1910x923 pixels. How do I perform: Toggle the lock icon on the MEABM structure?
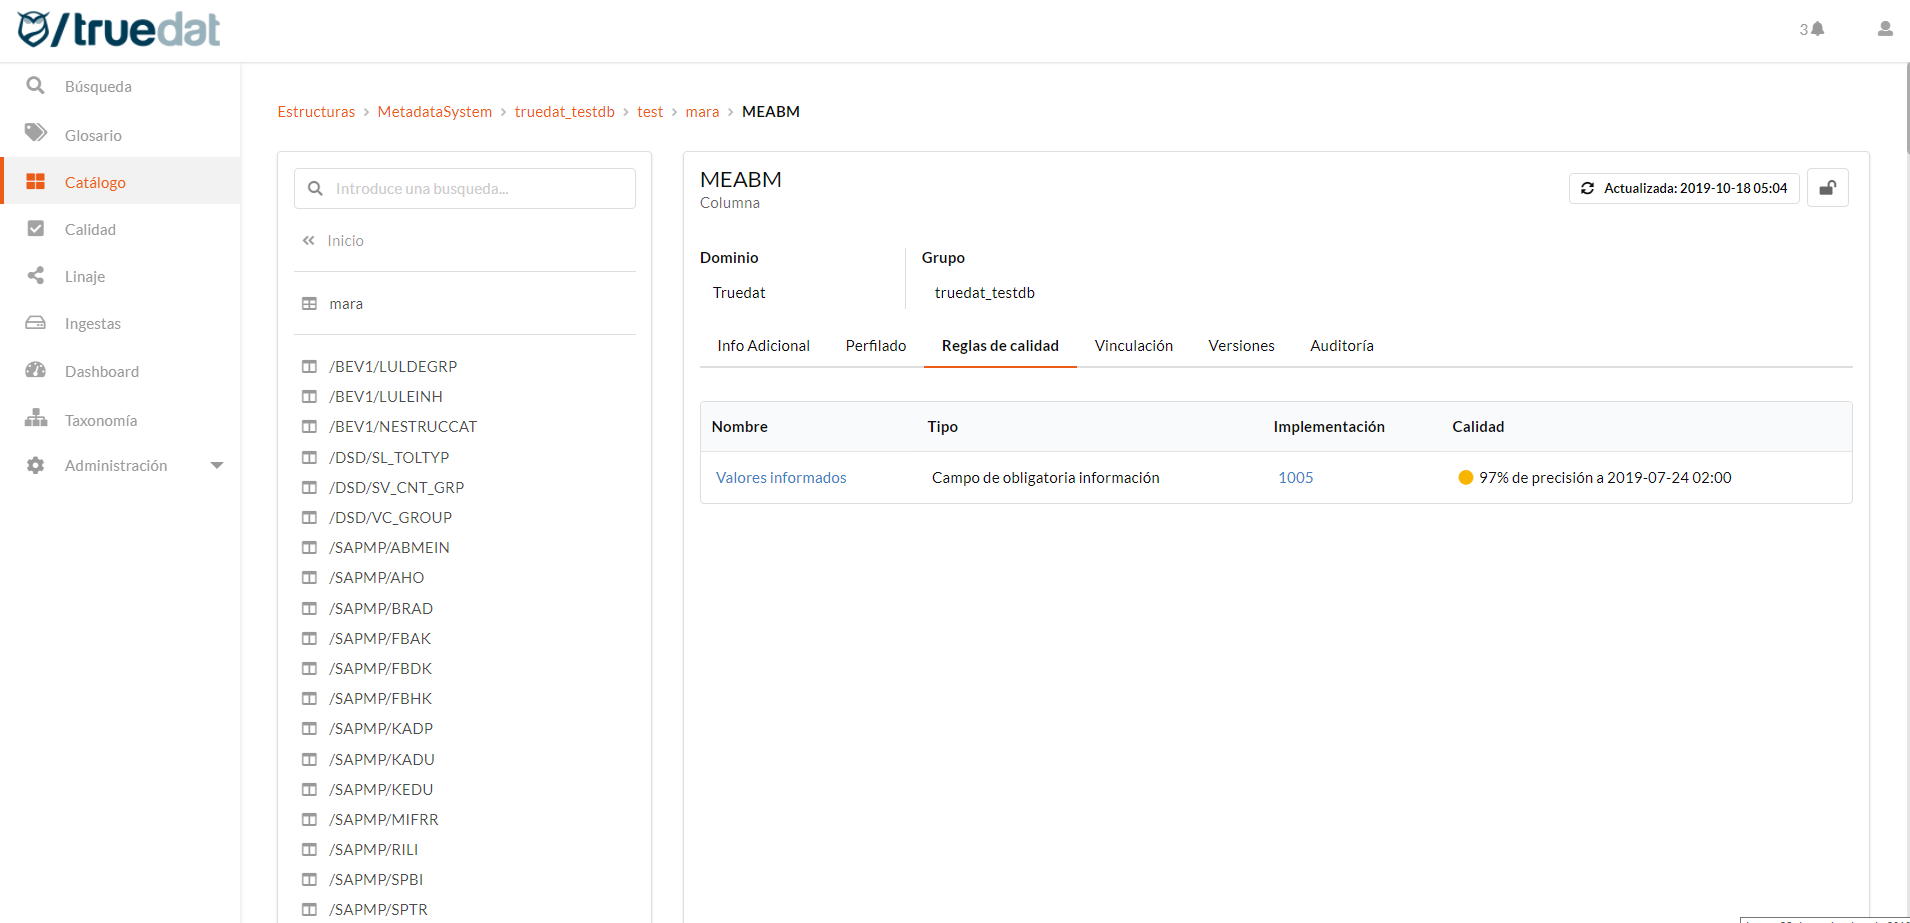coord(1828,188)
